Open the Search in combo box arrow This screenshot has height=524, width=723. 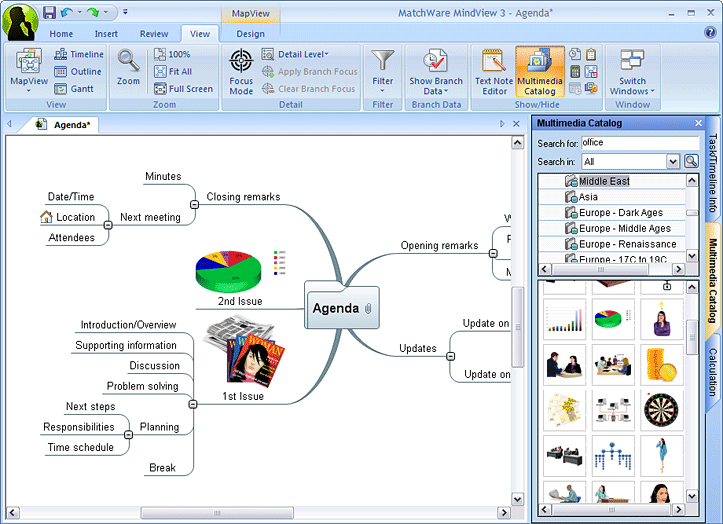[x=673, y=161]
